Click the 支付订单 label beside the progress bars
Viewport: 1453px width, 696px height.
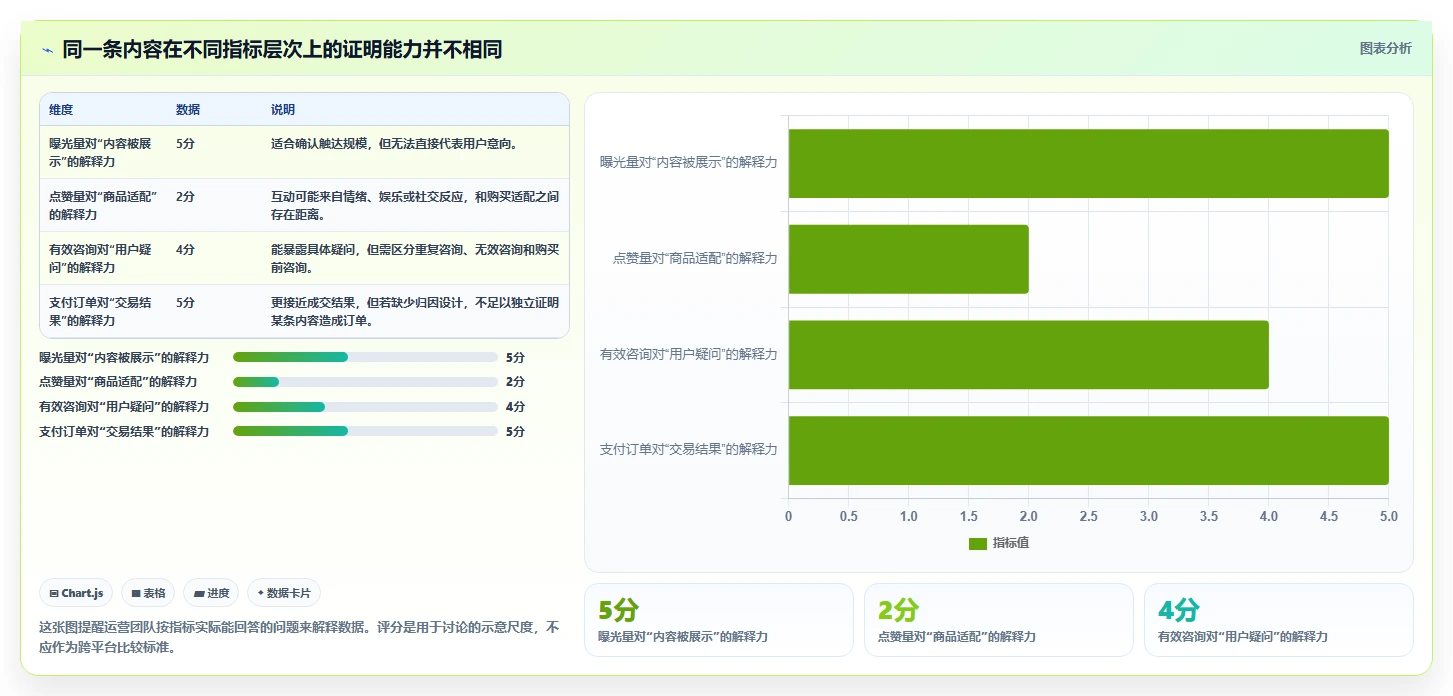[x=124, y=432]
